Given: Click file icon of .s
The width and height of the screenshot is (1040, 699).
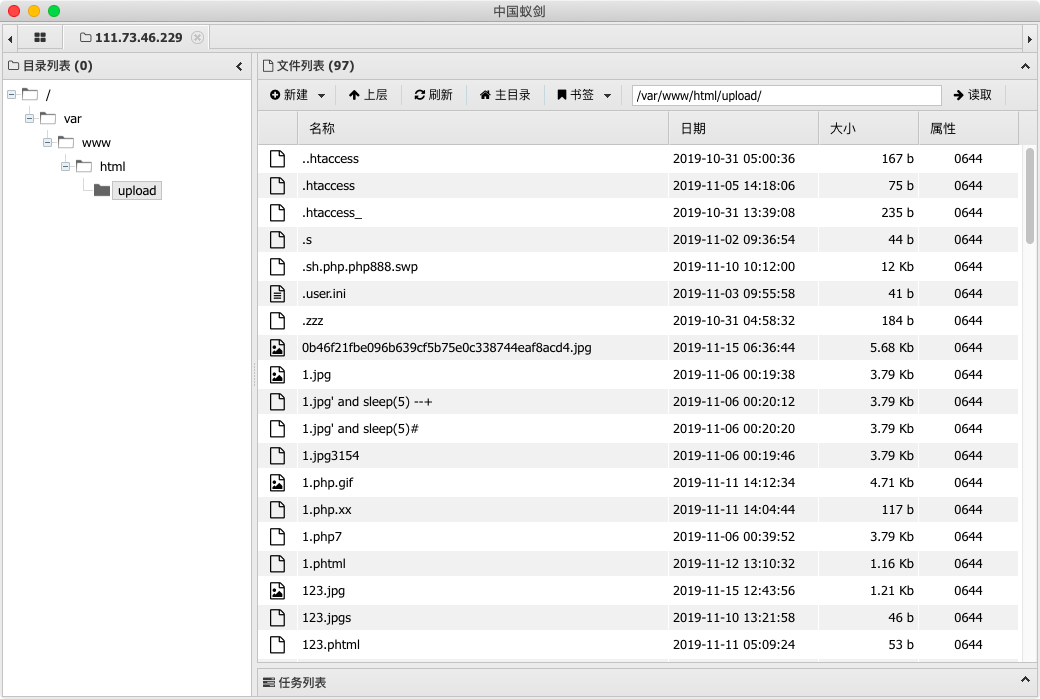Looking at the screenshot, I should (277, 239).
